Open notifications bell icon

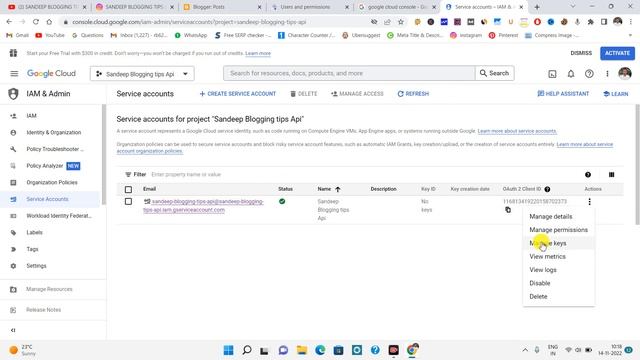[x=571, y=74]
